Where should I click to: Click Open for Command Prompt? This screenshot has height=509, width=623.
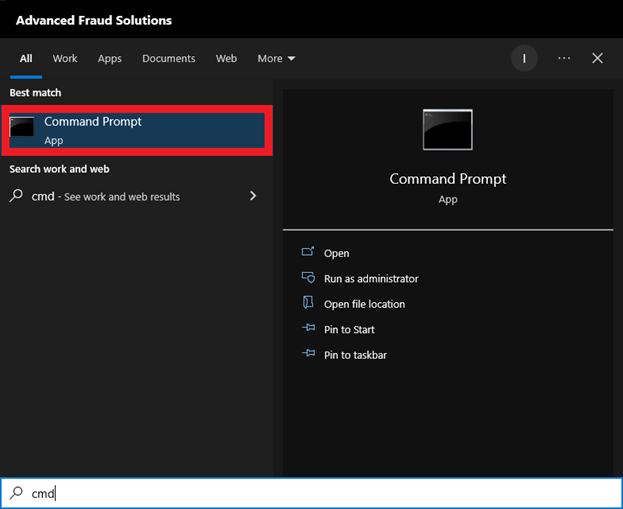(x=336, y=253)
